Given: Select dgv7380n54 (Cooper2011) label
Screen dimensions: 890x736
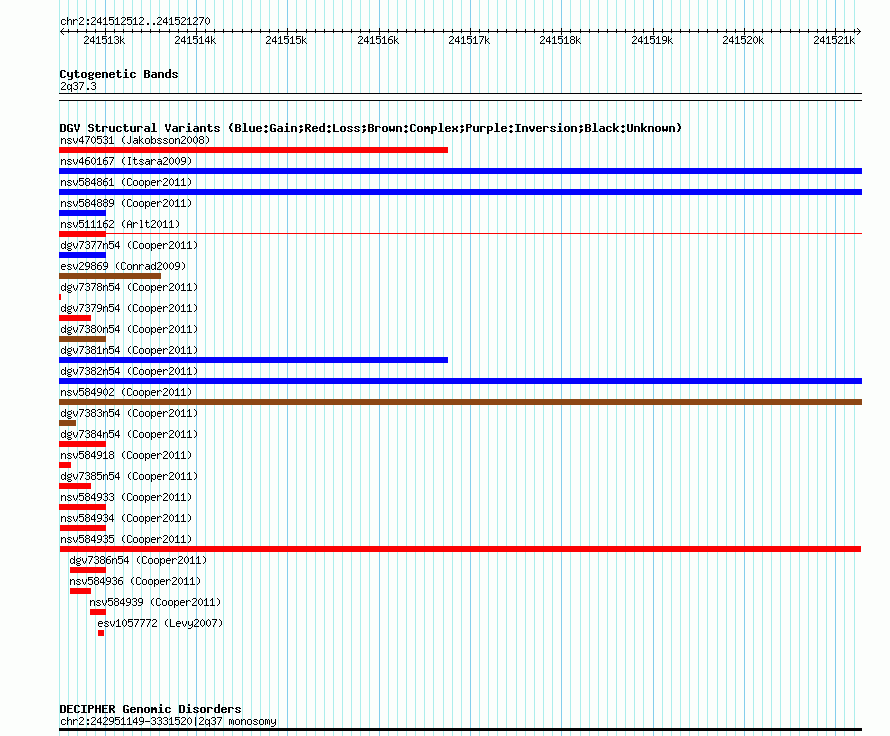Looking at the screenshot, I should pos(129,329).
